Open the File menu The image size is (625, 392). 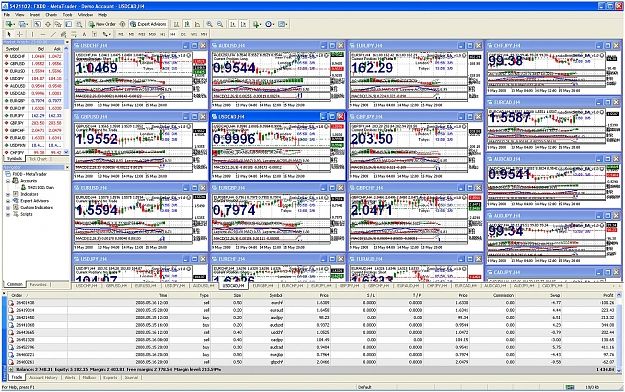7,15
